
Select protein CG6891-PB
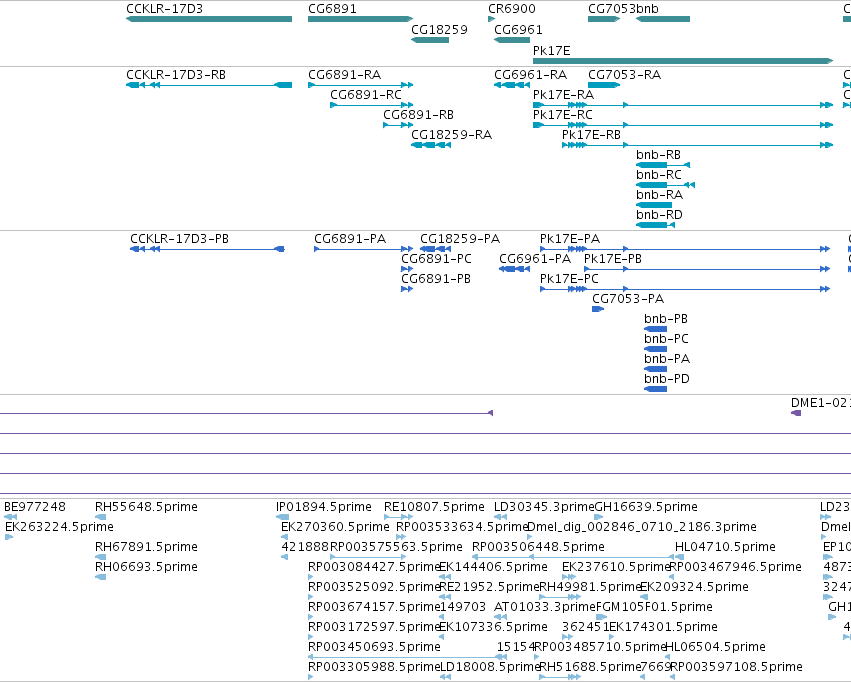pos(407,289)
